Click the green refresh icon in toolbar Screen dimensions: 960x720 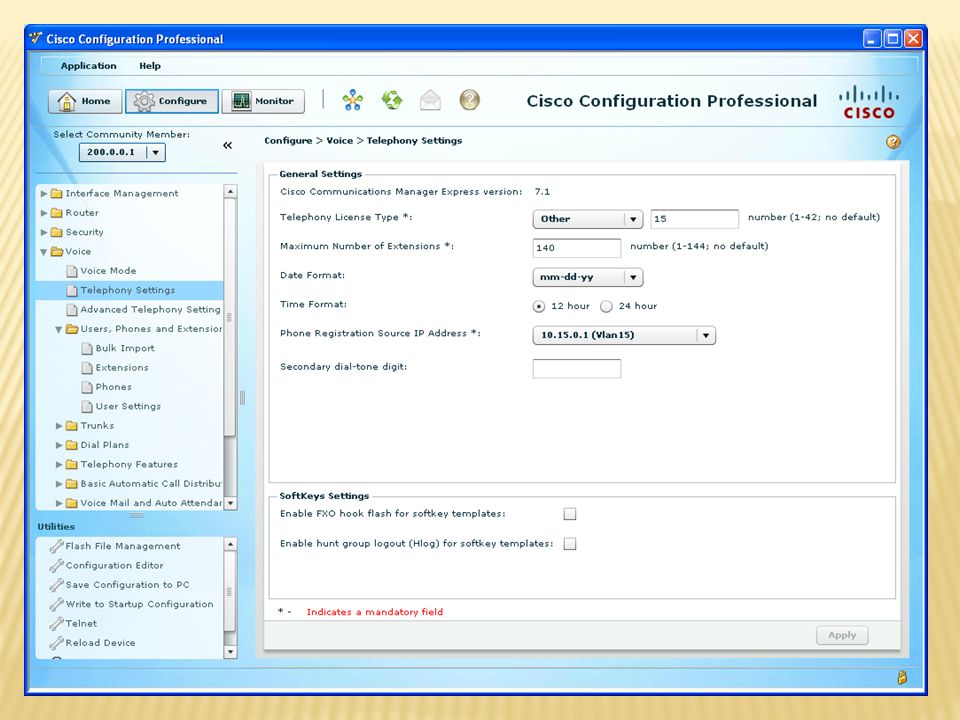392,100
